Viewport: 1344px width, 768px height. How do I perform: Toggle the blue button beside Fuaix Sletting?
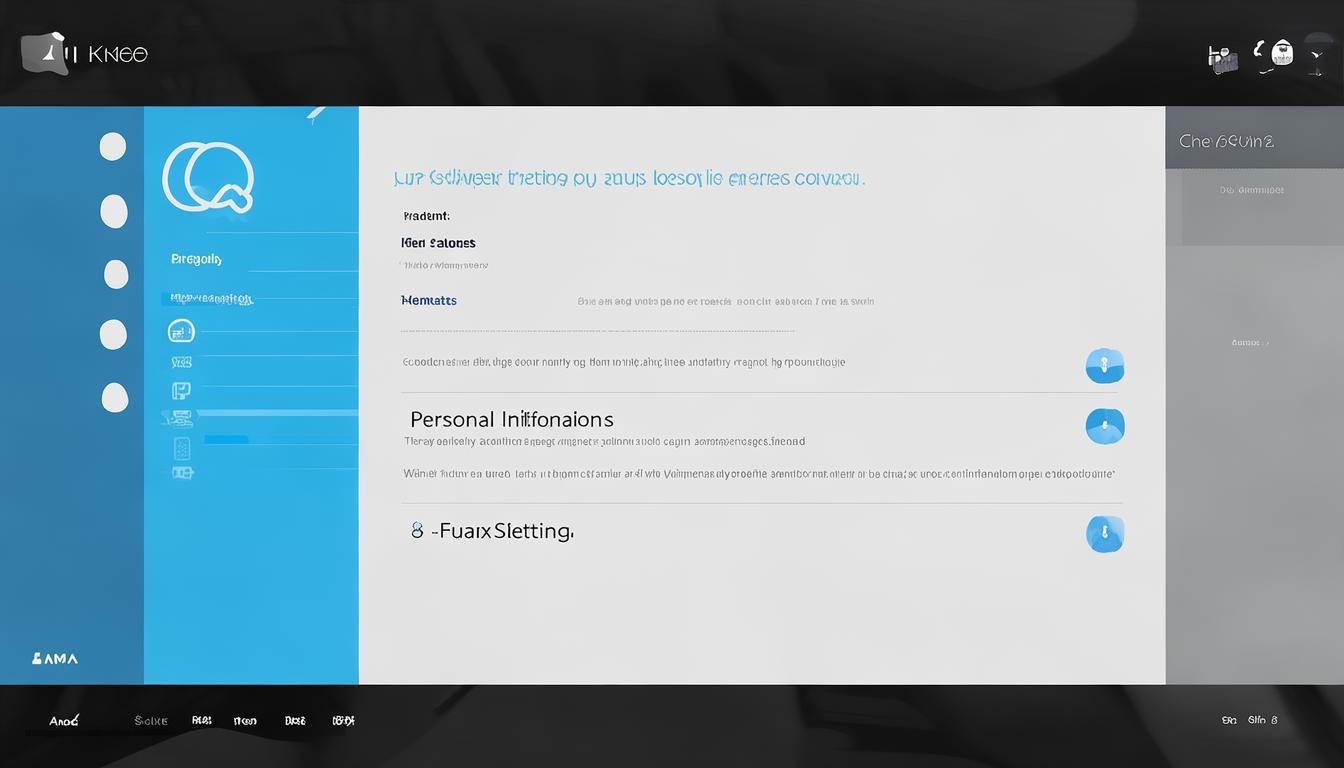click(1104, 534)
